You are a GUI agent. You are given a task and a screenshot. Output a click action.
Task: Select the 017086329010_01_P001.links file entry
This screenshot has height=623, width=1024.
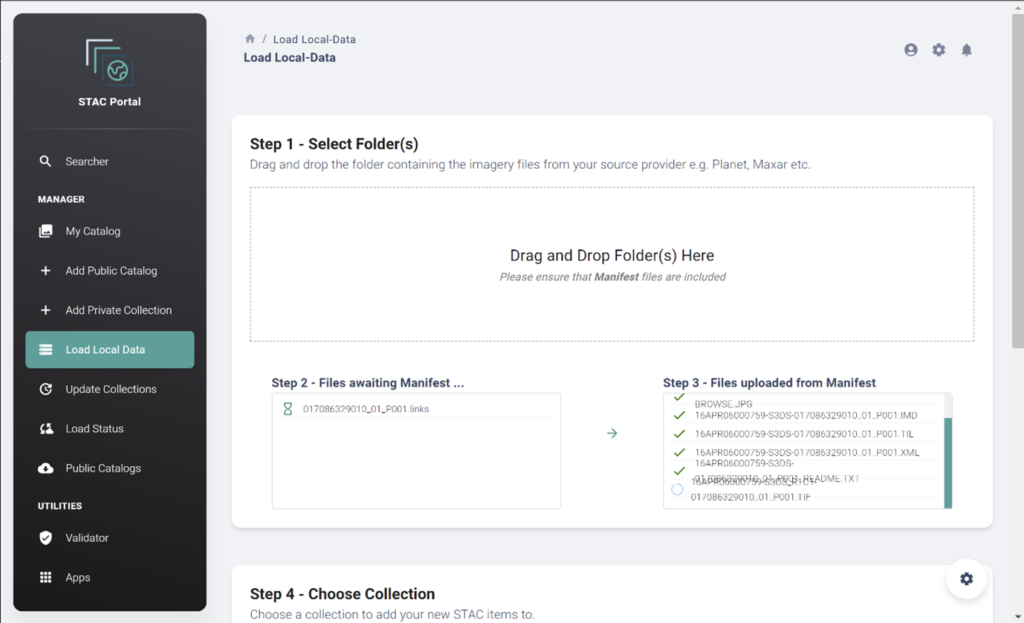tap(366, 409)
